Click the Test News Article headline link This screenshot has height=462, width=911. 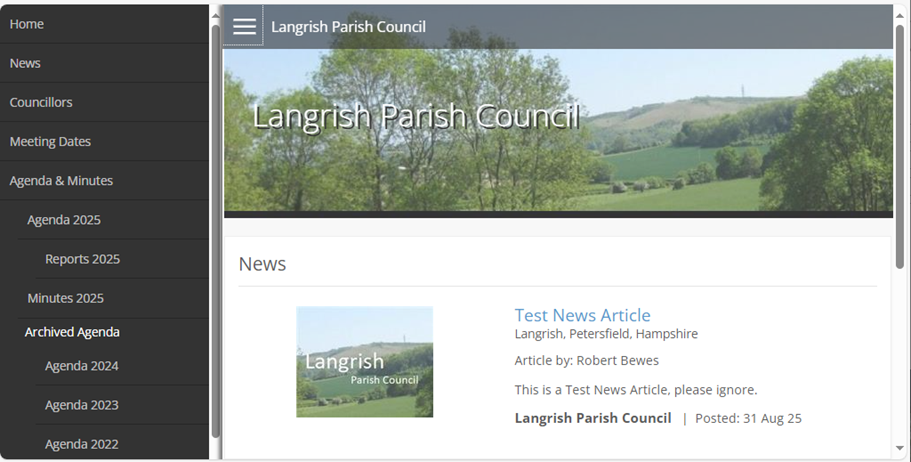[582, 316]
